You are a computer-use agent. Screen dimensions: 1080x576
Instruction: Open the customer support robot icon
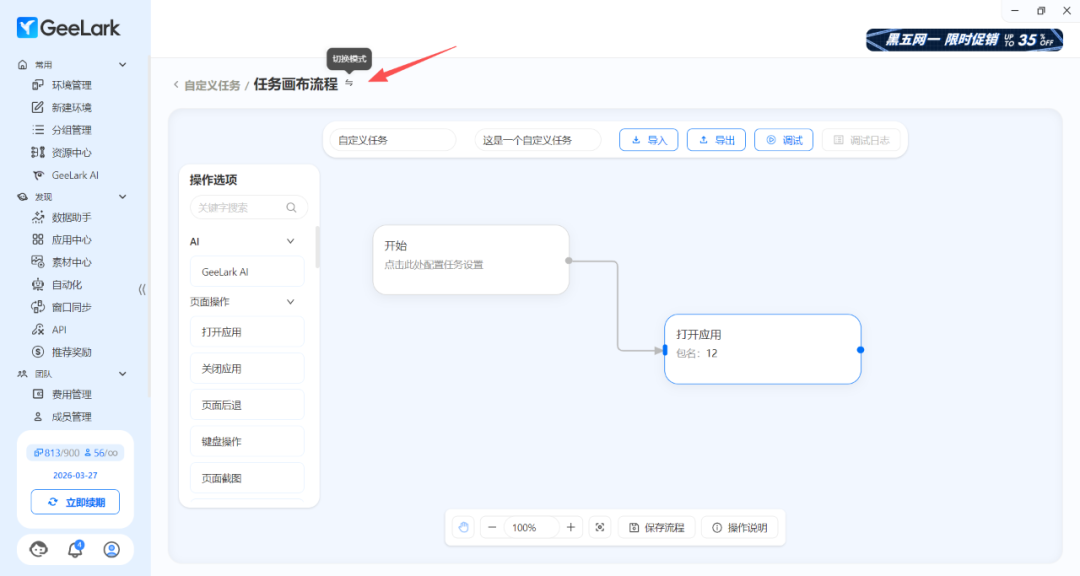(x=39, y=549)
